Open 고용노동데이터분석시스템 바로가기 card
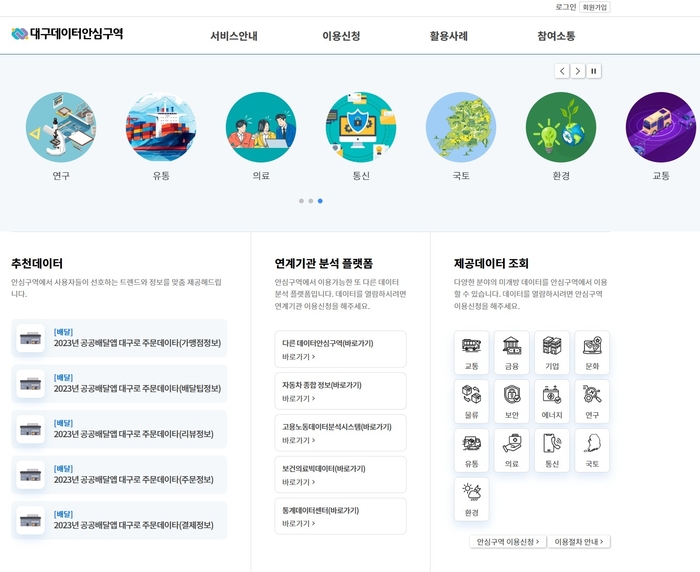 coord(341,433)
